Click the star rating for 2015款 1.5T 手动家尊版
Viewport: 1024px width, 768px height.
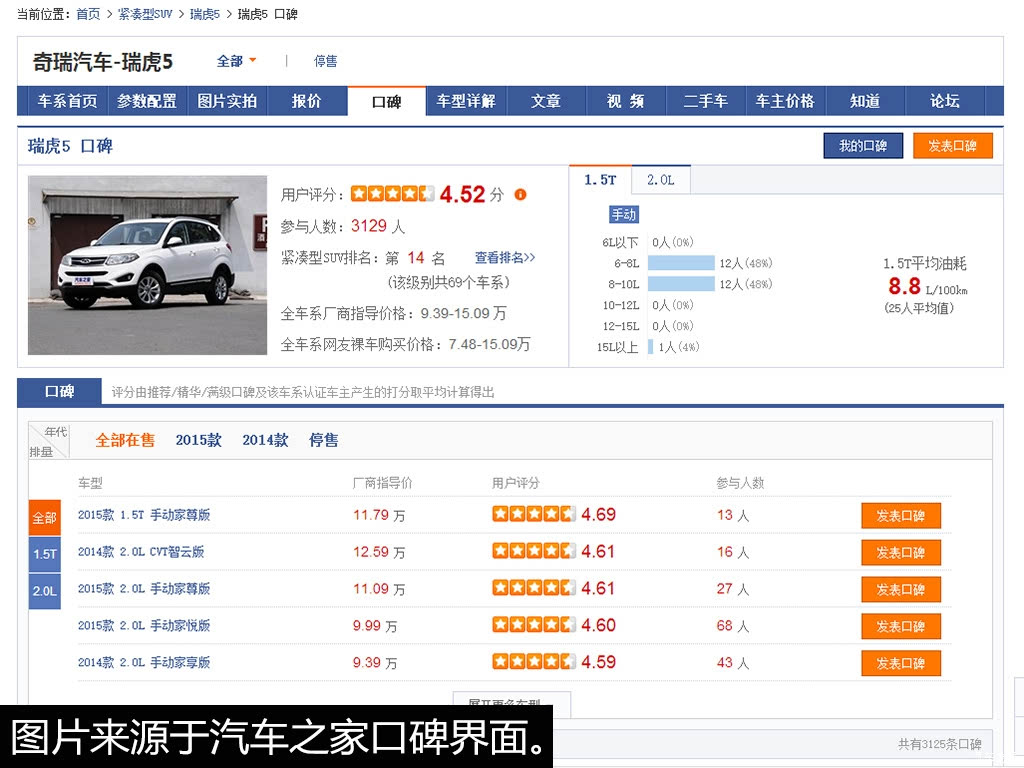(534, 514)
